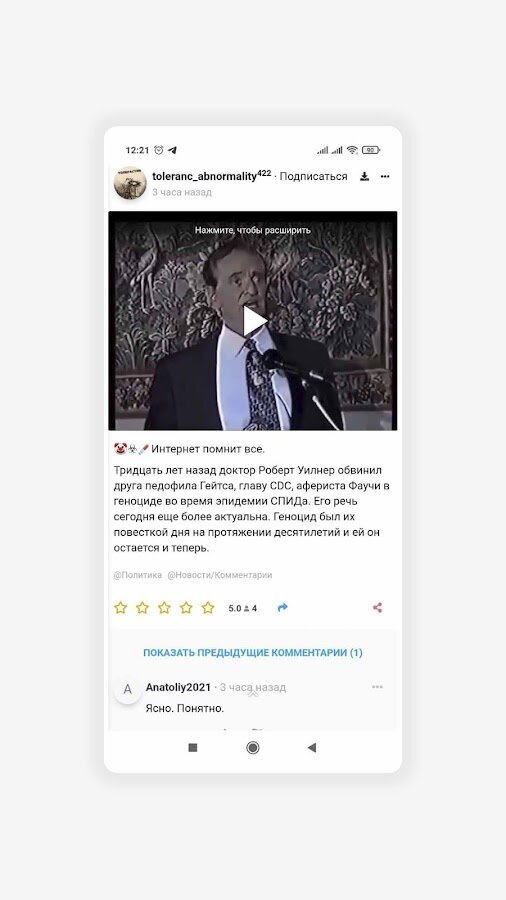Click the pink share icon

377,608
